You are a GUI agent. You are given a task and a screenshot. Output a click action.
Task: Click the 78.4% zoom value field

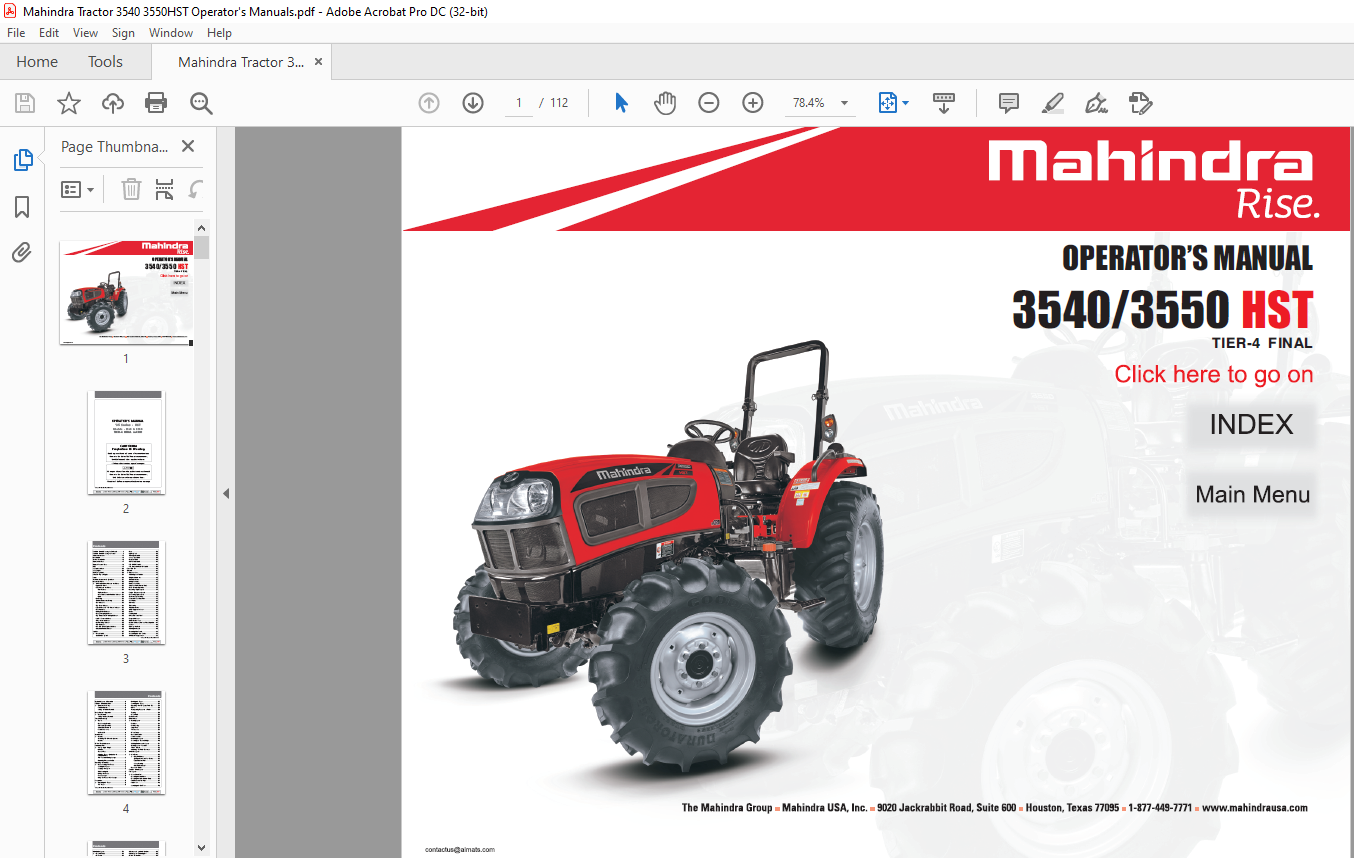point(809,103)
